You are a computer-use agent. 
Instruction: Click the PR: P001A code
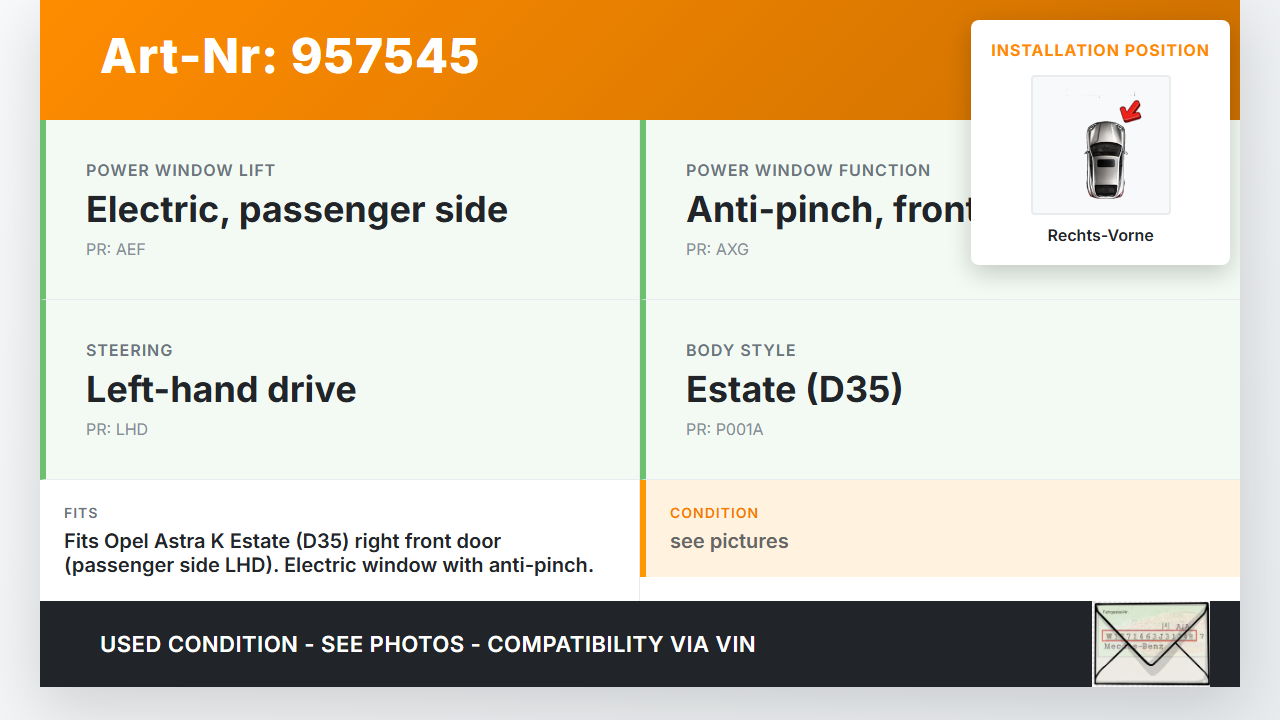[724, 429]
